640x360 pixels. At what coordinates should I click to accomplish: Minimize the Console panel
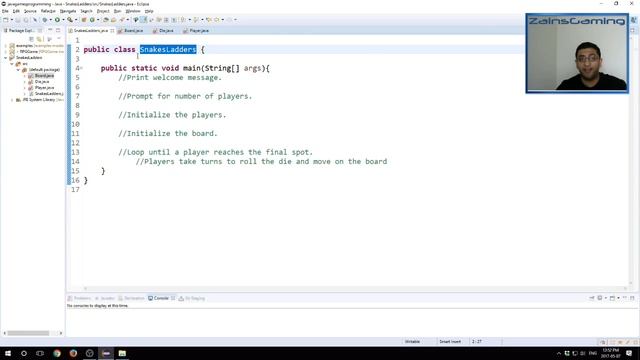tap(625, 298)
